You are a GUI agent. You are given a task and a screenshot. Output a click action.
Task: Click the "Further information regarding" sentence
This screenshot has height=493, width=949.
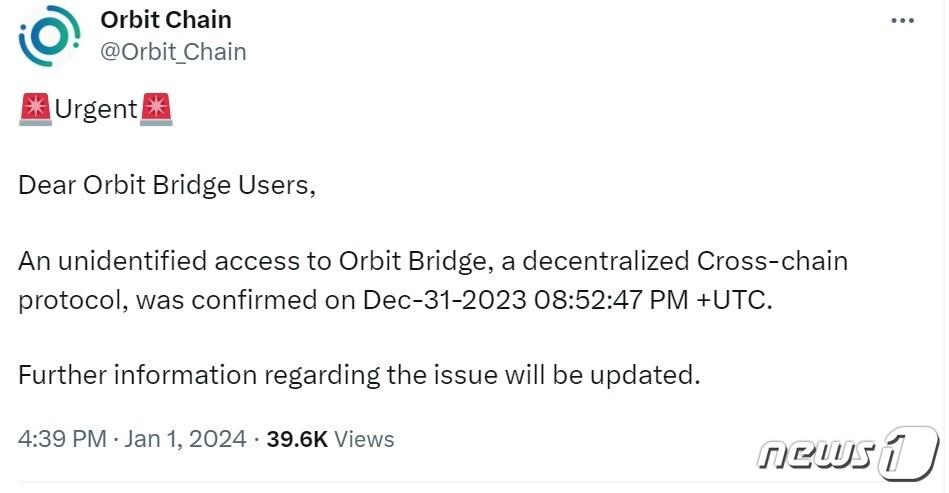(356, 375)
